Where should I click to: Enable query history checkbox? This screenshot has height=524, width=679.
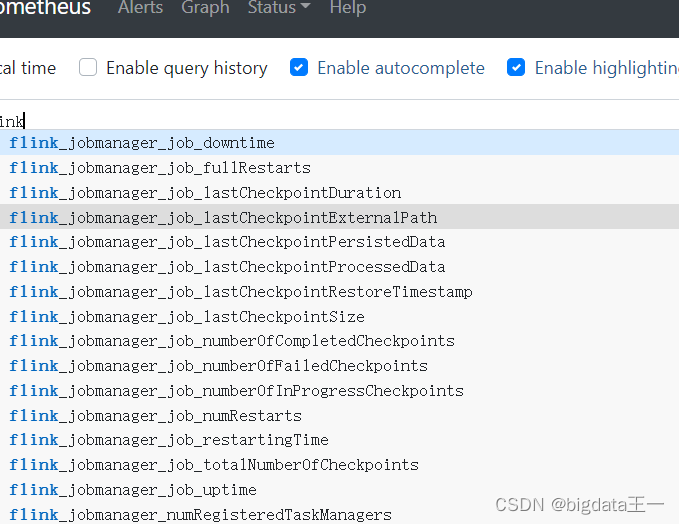(x=88, y=68)
